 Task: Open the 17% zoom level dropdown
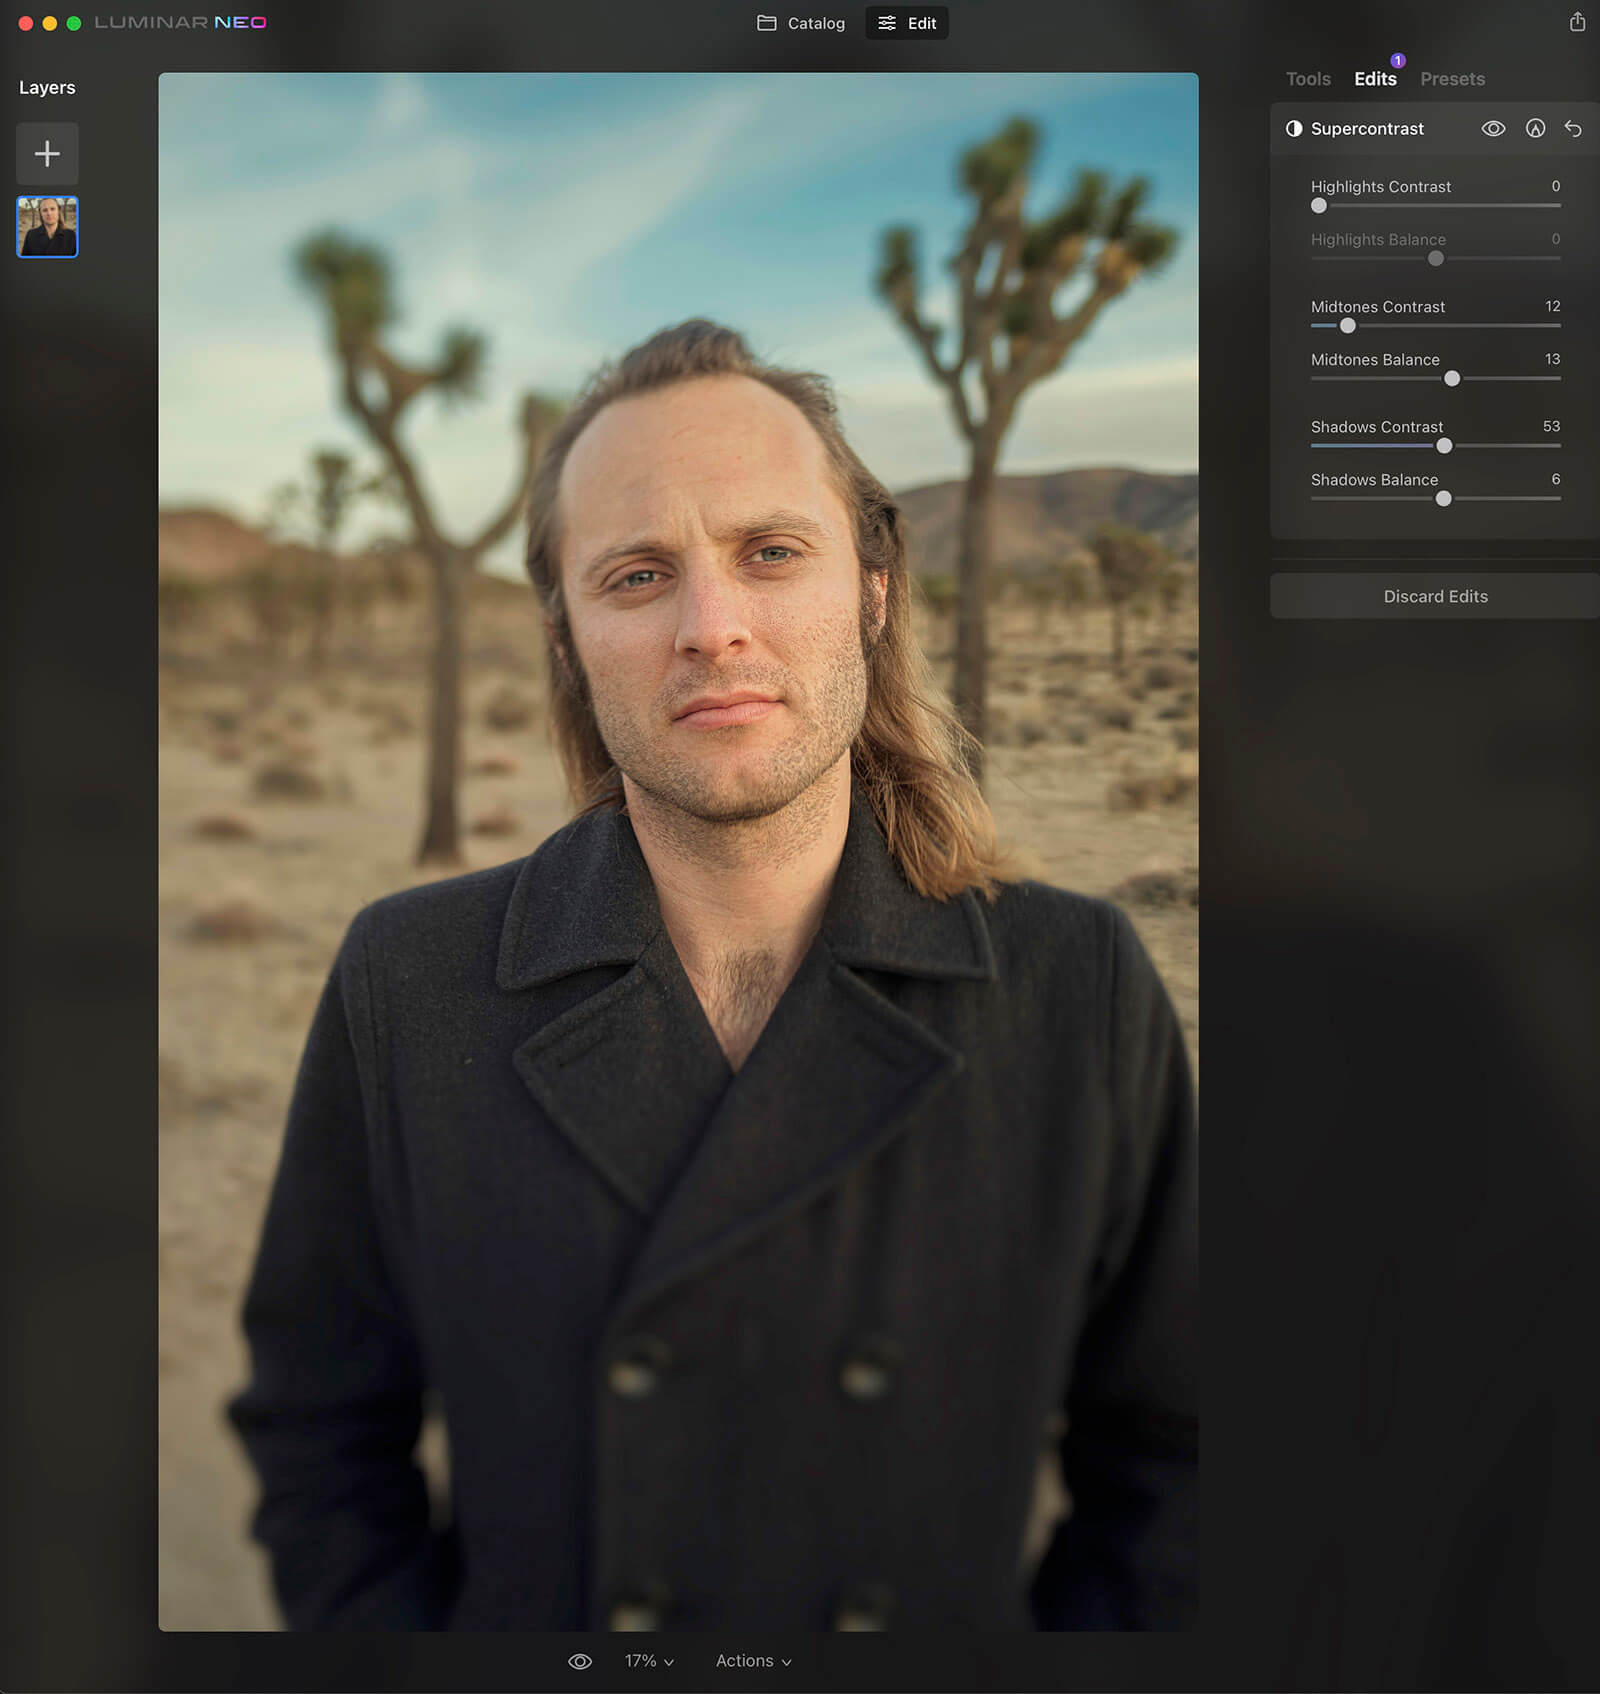pos(649,1661)
